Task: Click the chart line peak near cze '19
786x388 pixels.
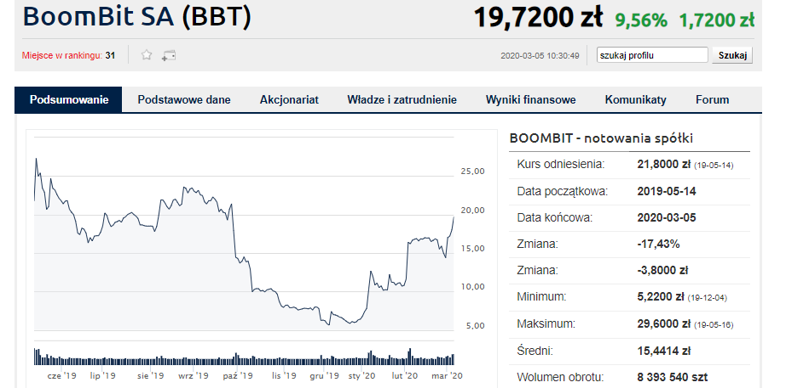Action: tap(36, 159)
